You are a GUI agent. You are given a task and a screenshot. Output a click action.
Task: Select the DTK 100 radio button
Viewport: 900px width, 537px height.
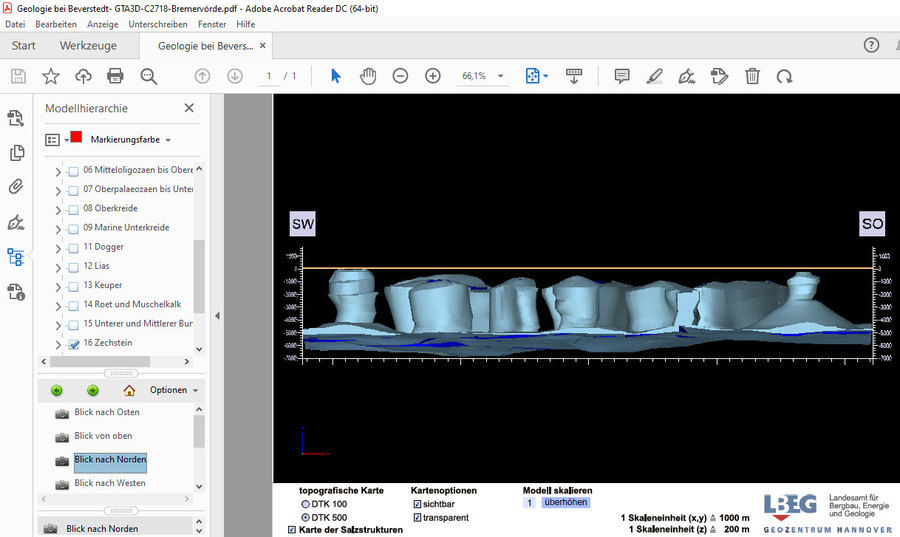306,504
